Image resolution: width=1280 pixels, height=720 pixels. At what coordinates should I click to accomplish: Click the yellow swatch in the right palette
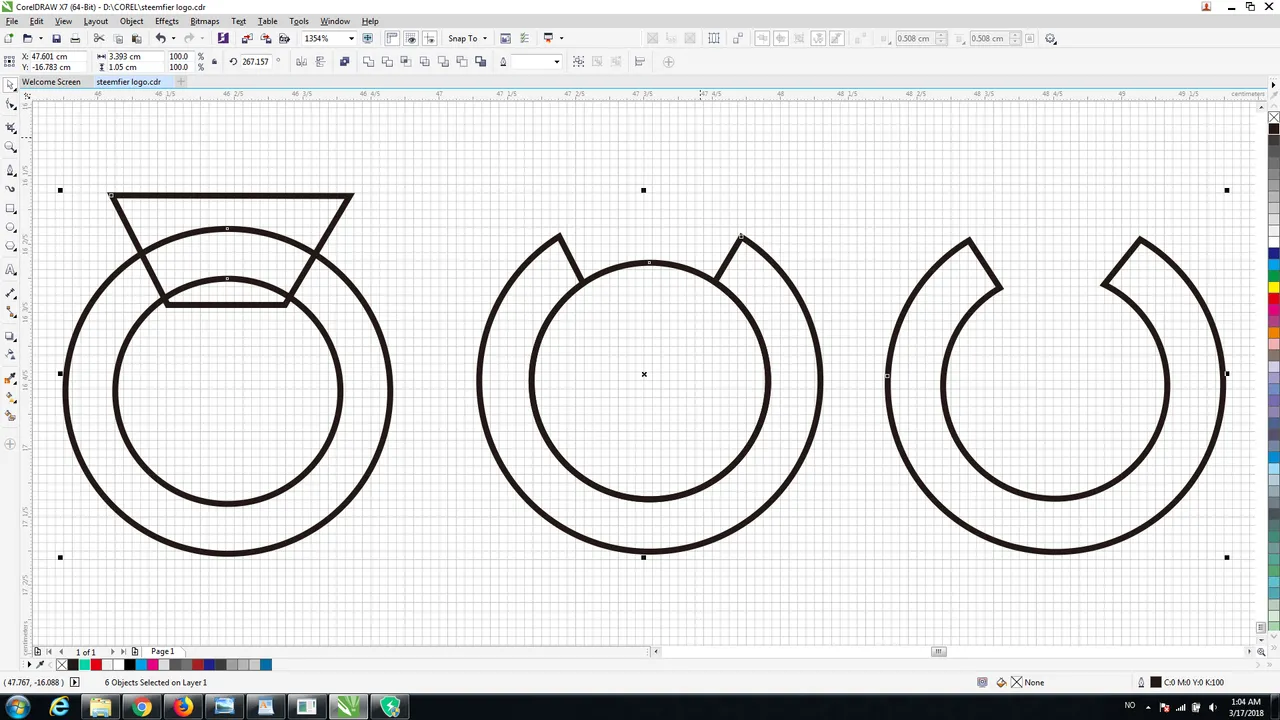click(1274, 287)
